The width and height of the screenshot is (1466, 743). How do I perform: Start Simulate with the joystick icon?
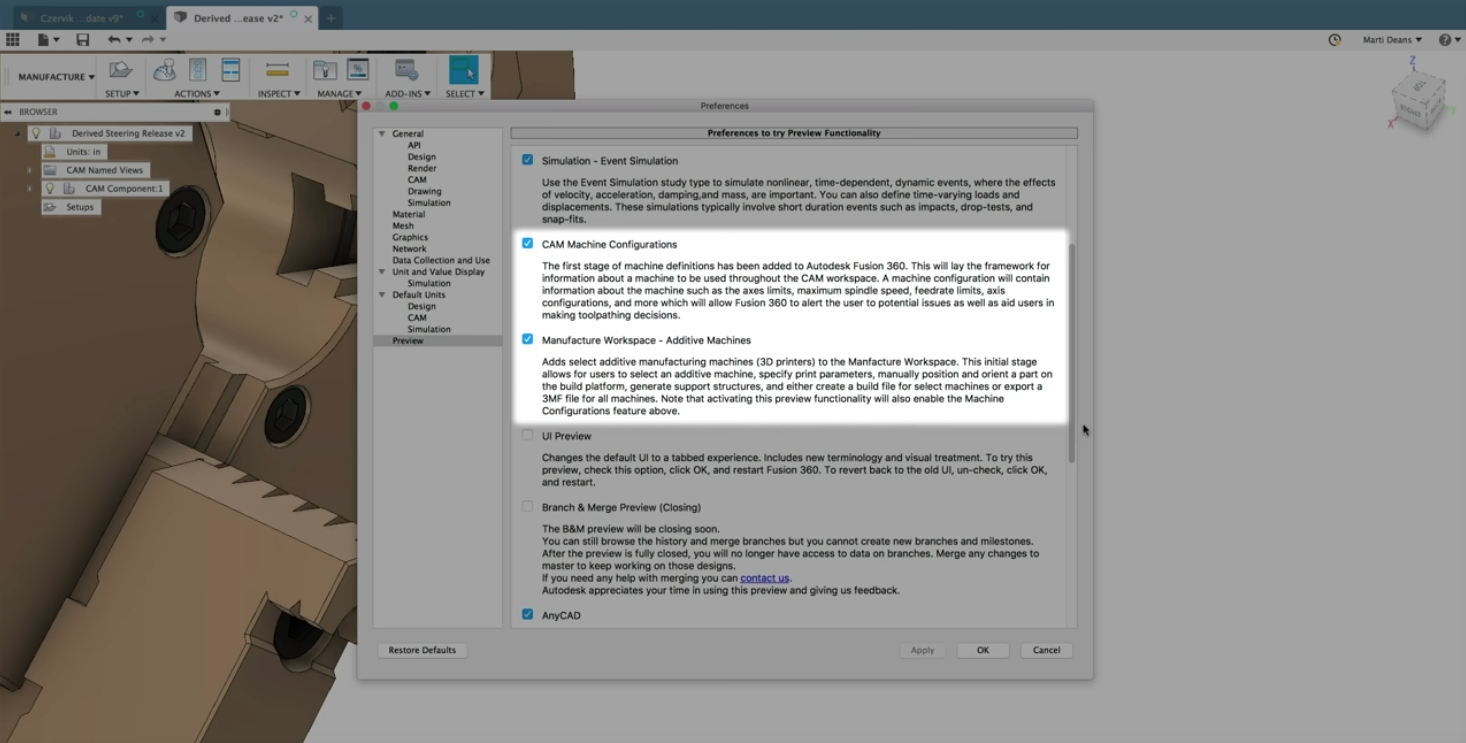pyautogui.click(x=164, y=70)
